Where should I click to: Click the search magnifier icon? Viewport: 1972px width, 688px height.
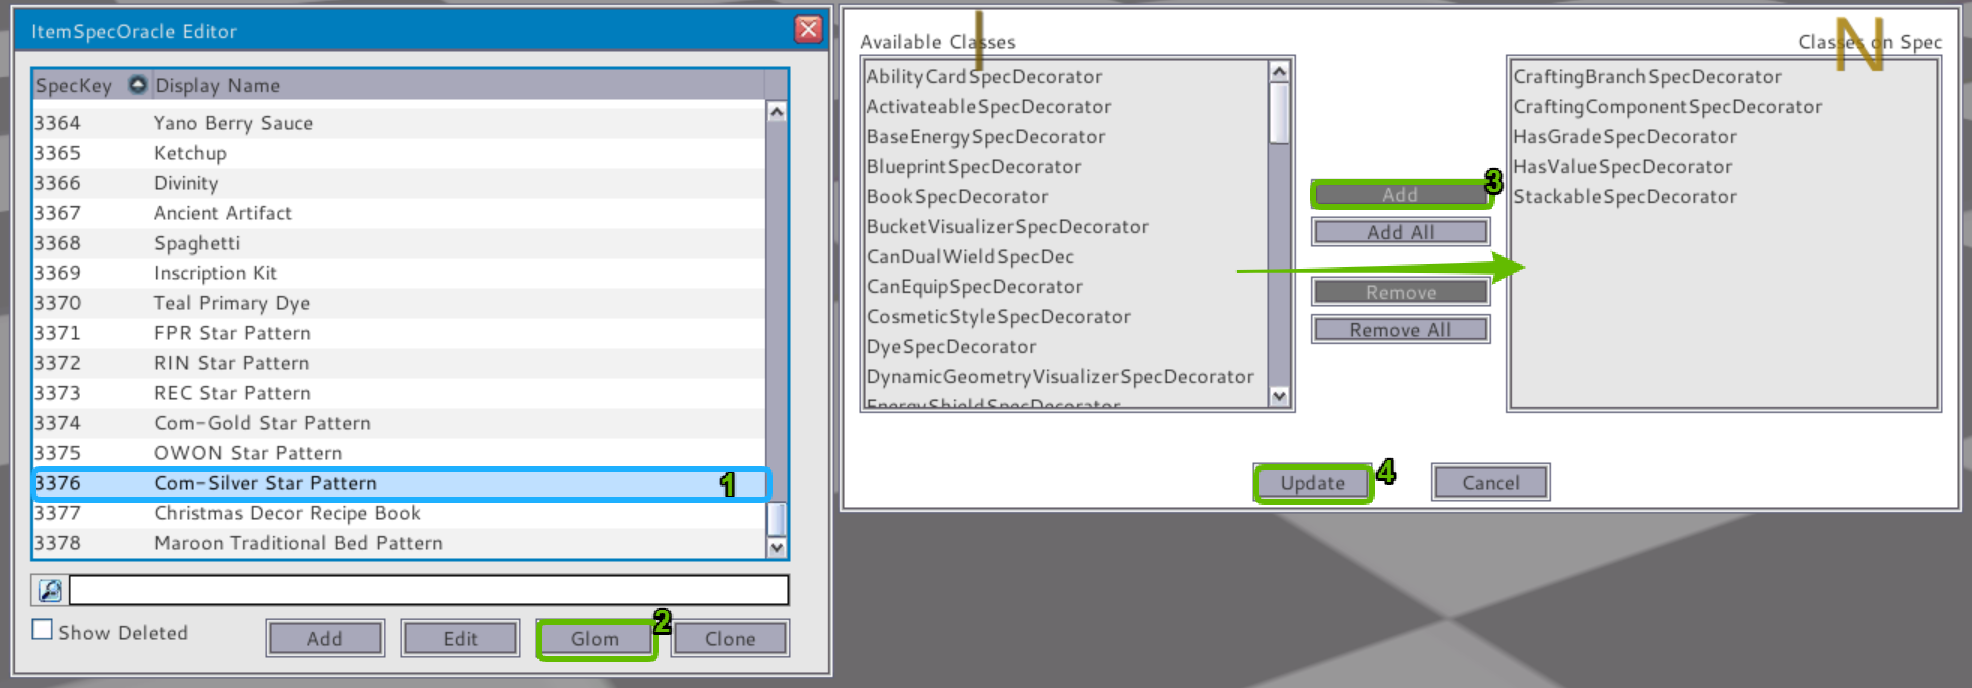tap(50, 591)
